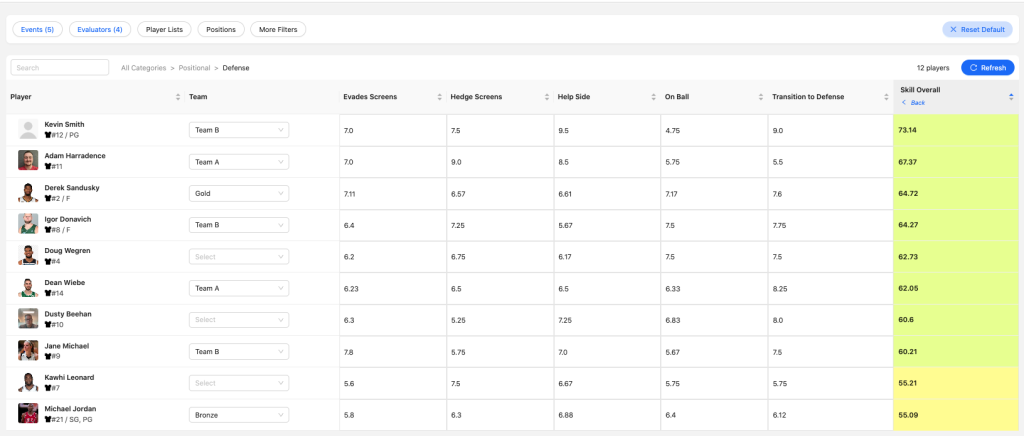
Task: Sort the Player column
Action: [177, 97]
